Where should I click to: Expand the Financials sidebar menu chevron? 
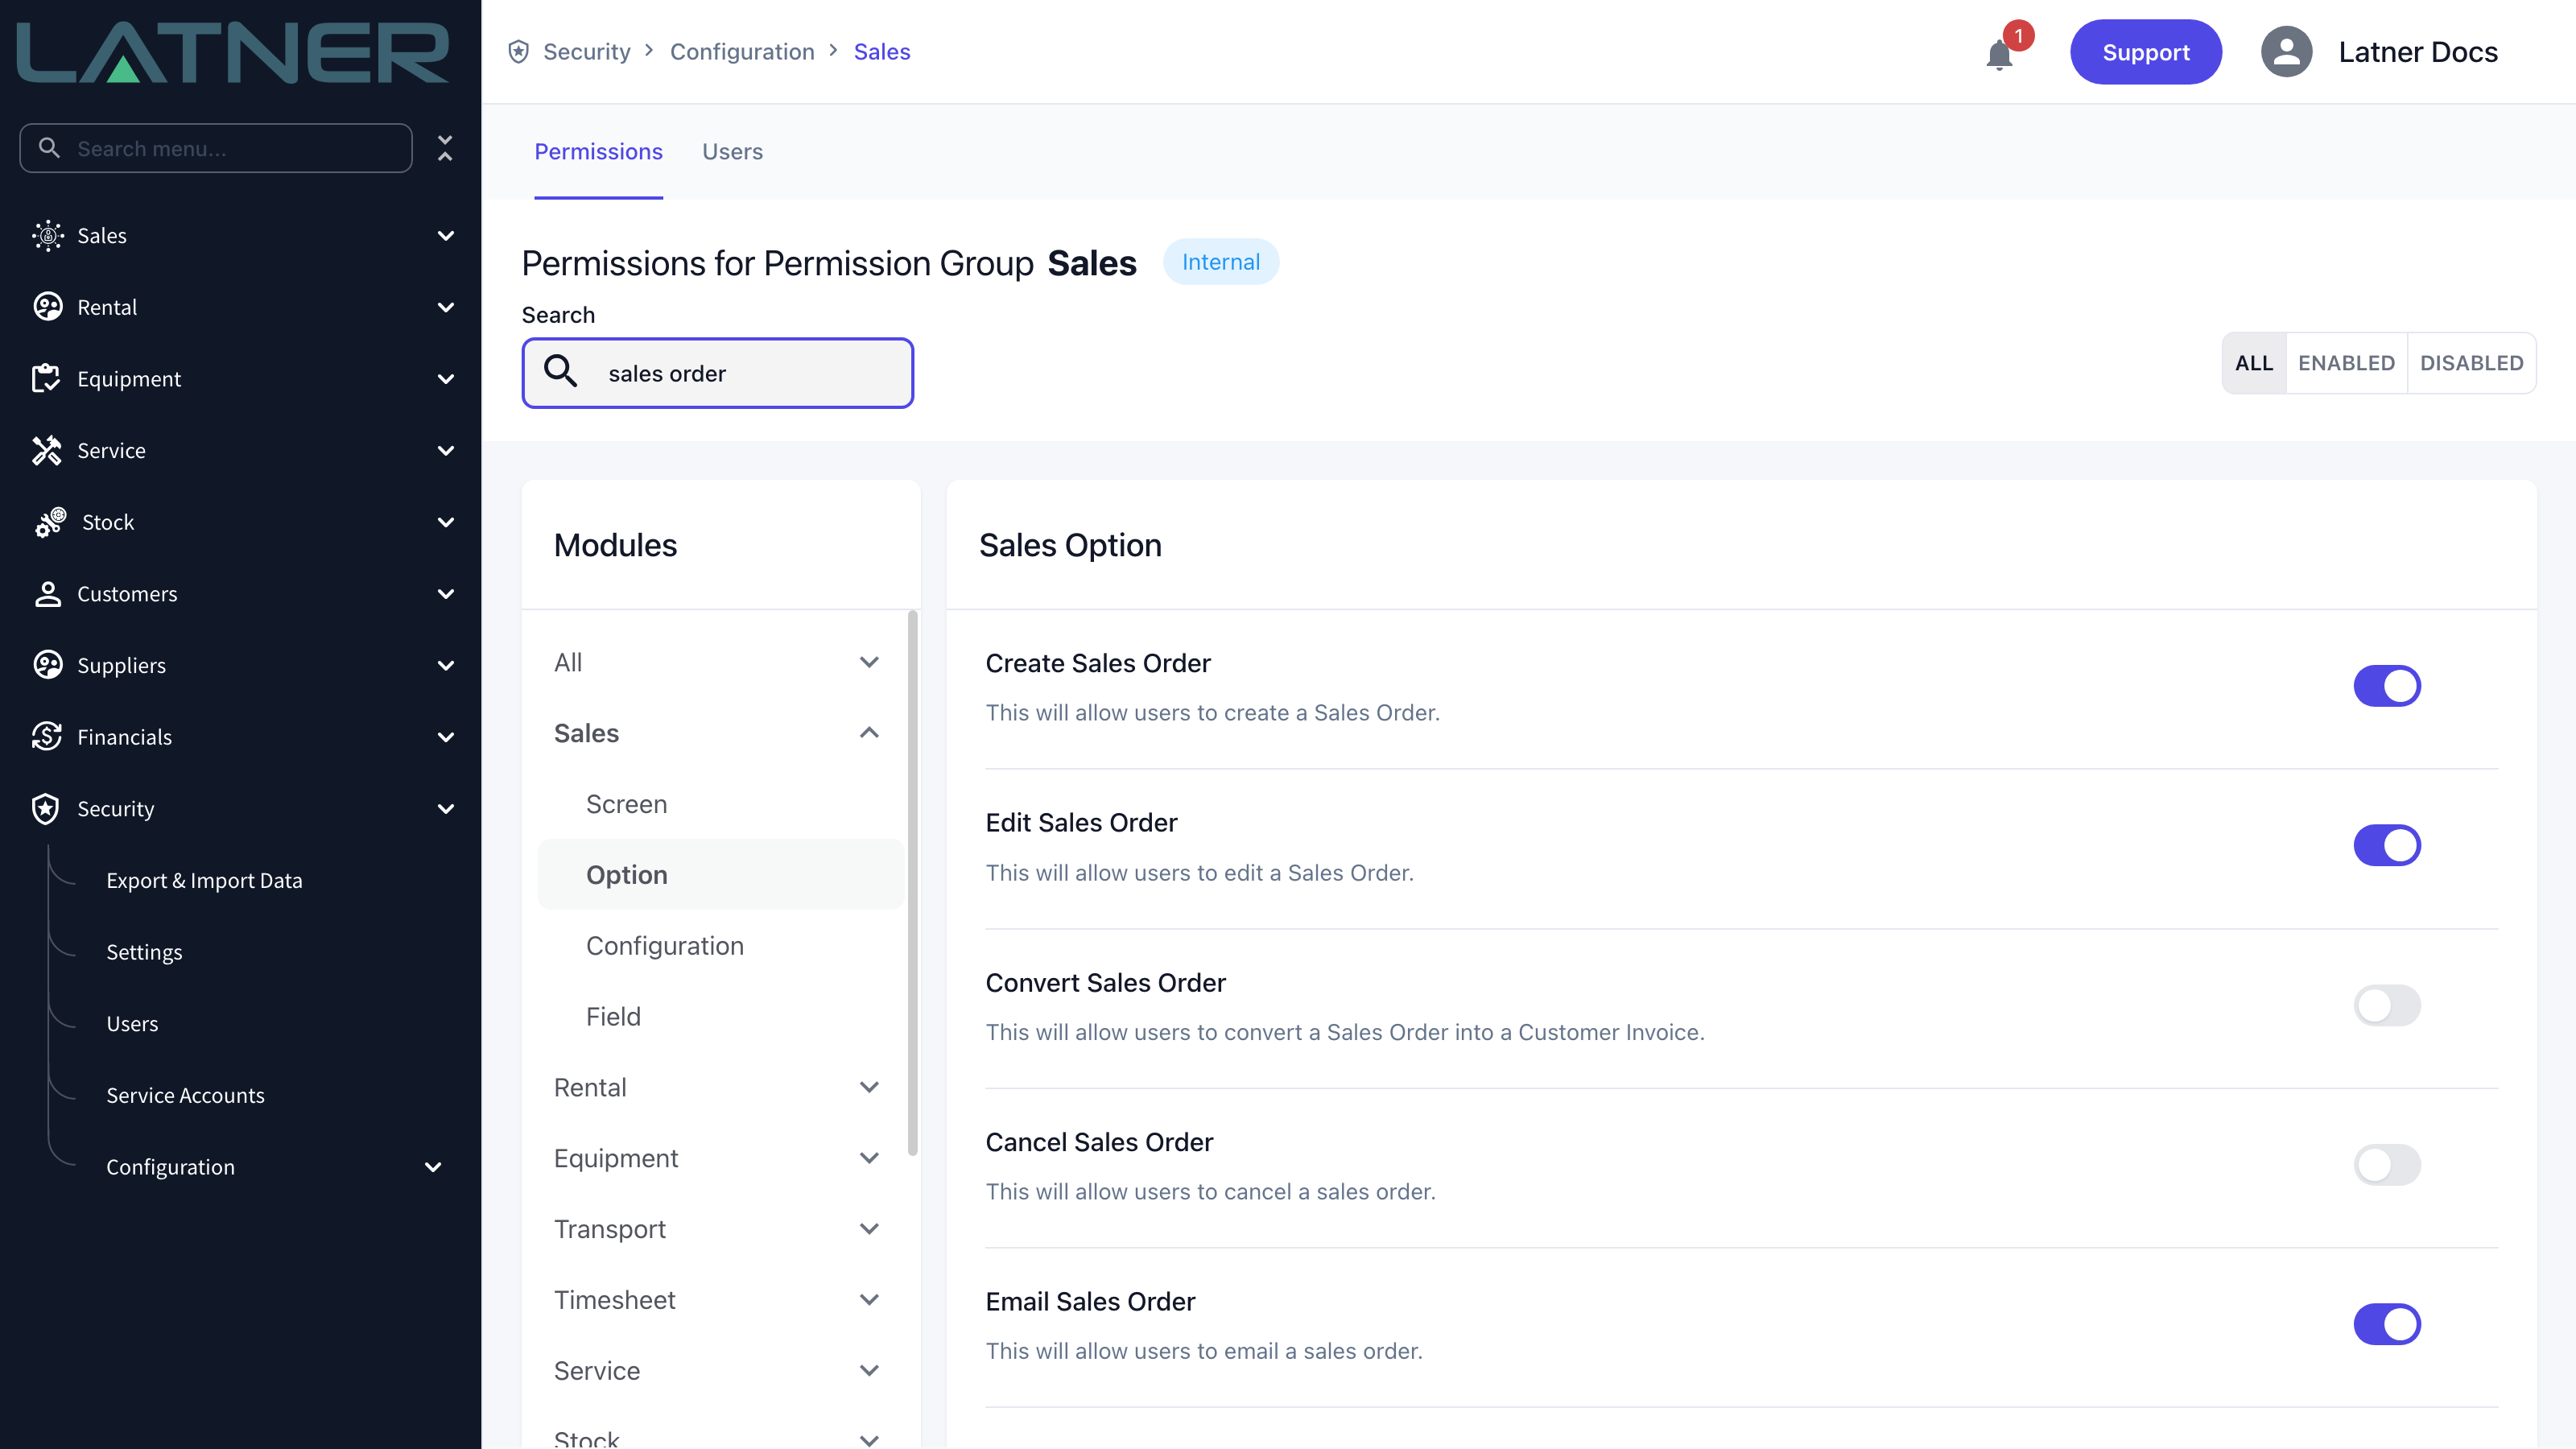click(446, 737)
